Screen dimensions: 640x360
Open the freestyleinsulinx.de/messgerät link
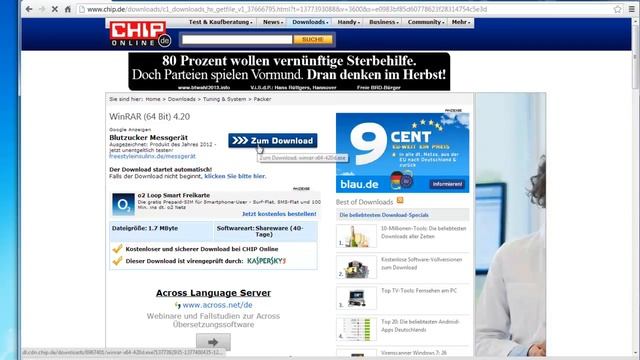[152, 156]
